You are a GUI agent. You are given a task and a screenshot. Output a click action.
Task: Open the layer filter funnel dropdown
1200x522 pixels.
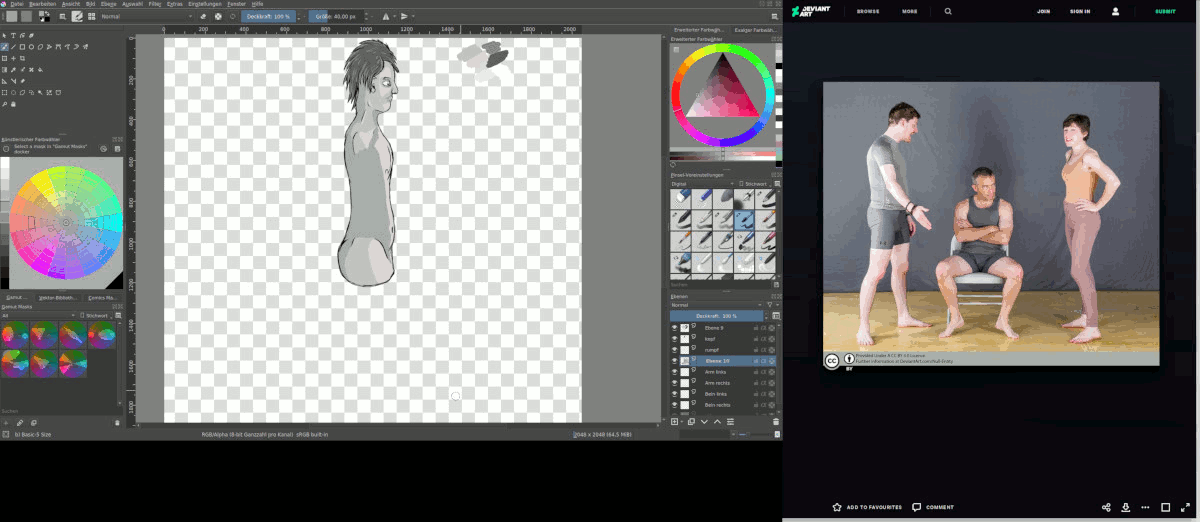point(773,305)
